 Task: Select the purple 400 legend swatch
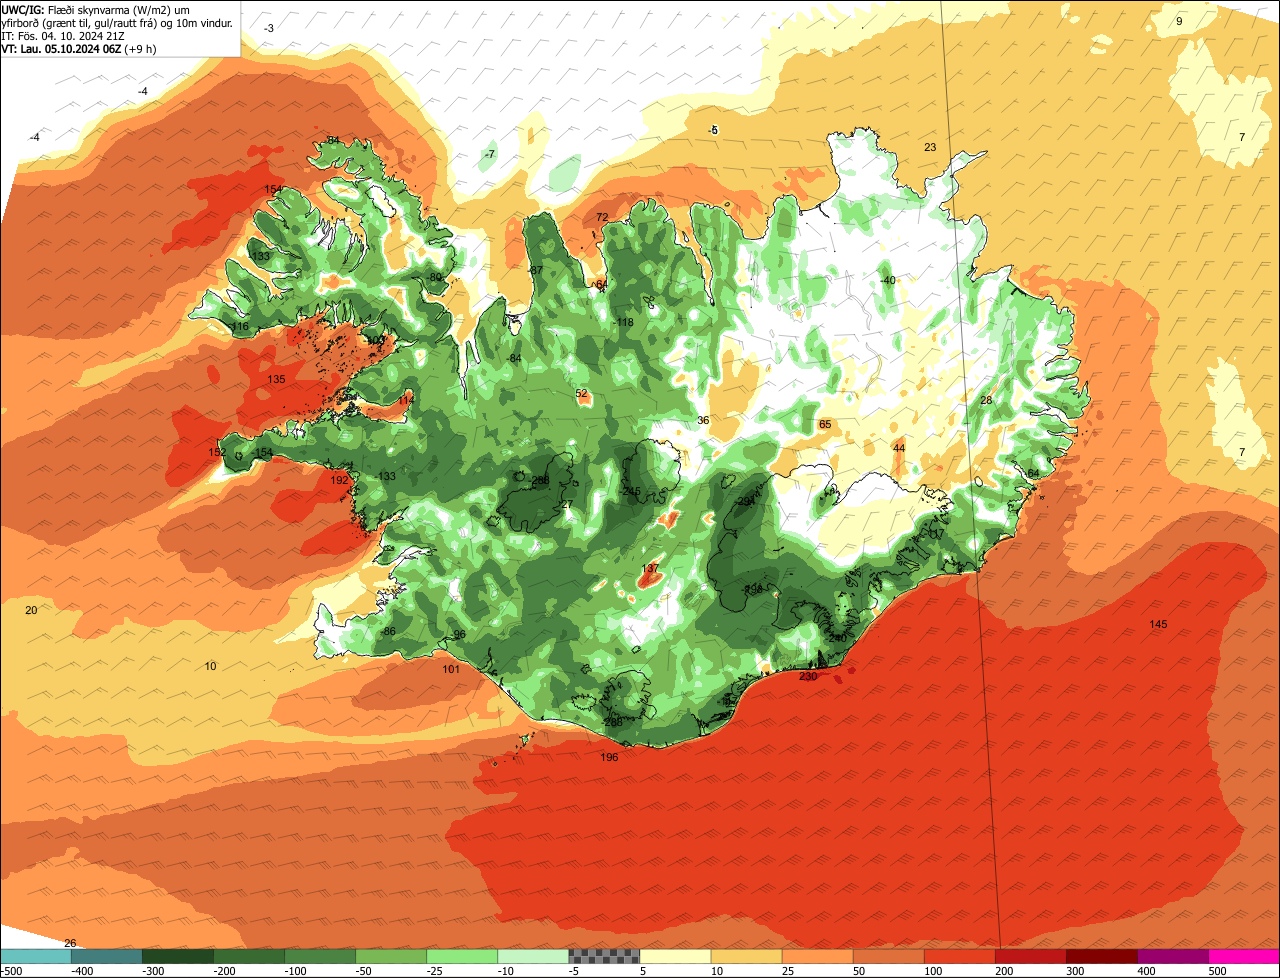pos(1172,956)
